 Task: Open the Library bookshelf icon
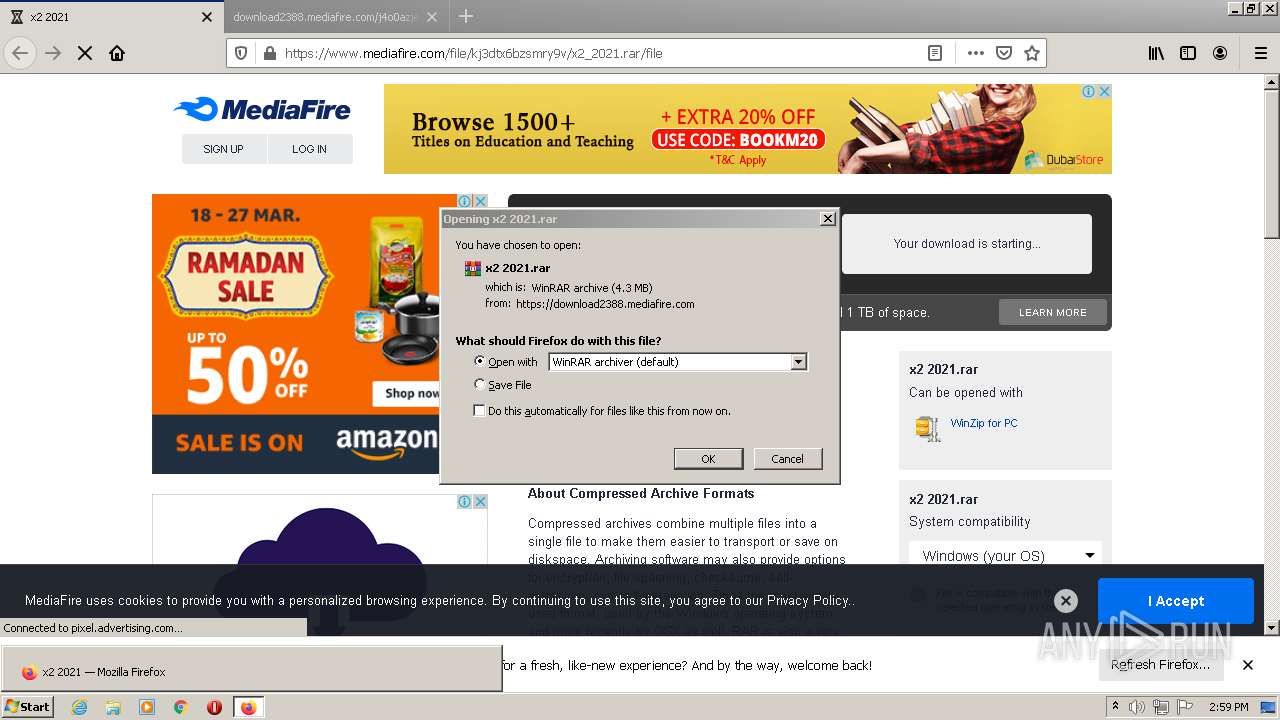pyautogui.click(x=1156, y=53)
